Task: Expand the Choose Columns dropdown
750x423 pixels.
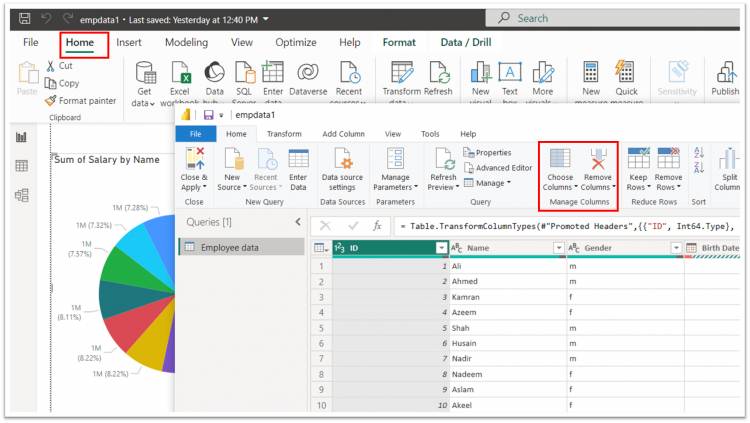Action: [576, 187]
